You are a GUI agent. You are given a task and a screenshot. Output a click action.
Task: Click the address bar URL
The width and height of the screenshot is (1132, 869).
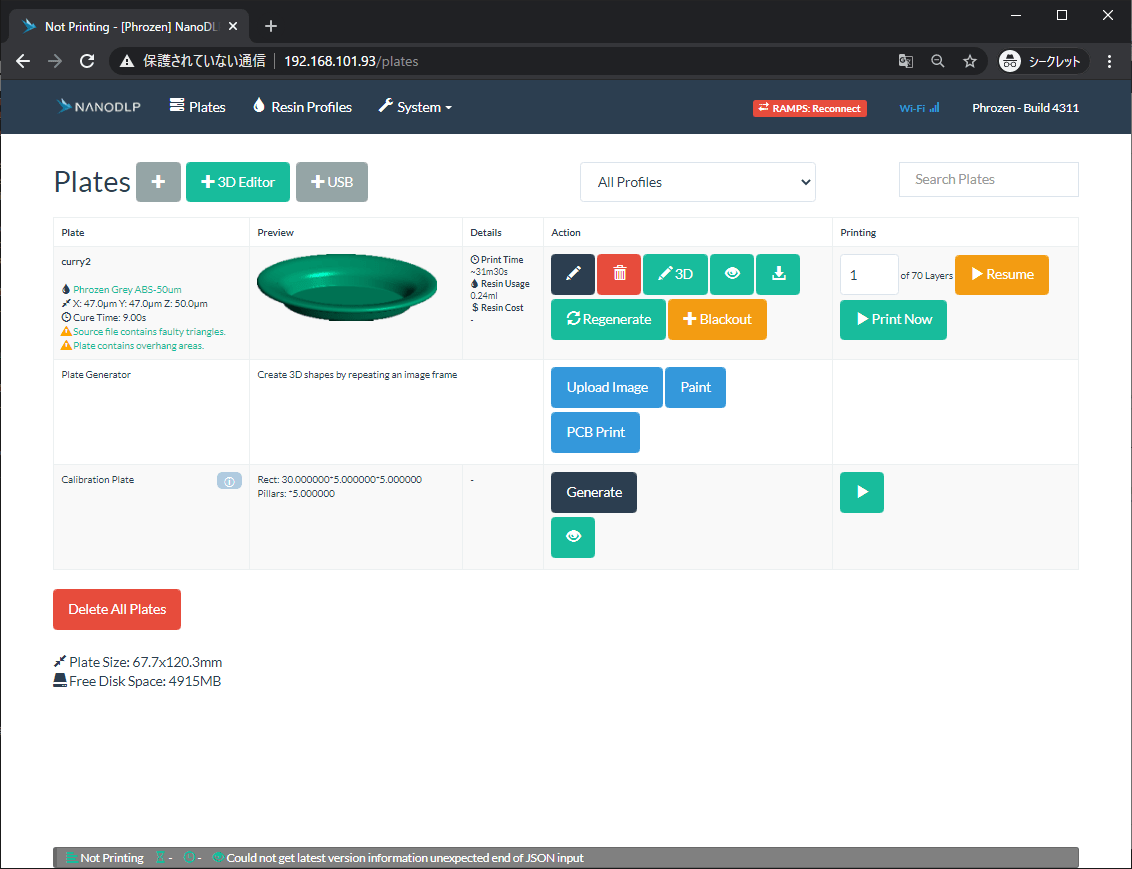[x=351, y=61]
